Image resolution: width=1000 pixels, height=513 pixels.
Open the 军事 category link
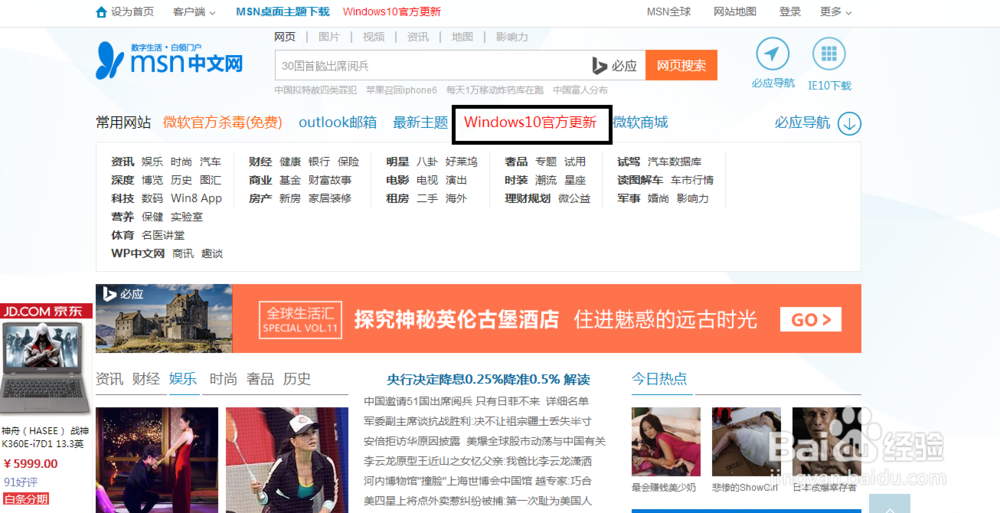pyautogui.click(x=629, y=198)
